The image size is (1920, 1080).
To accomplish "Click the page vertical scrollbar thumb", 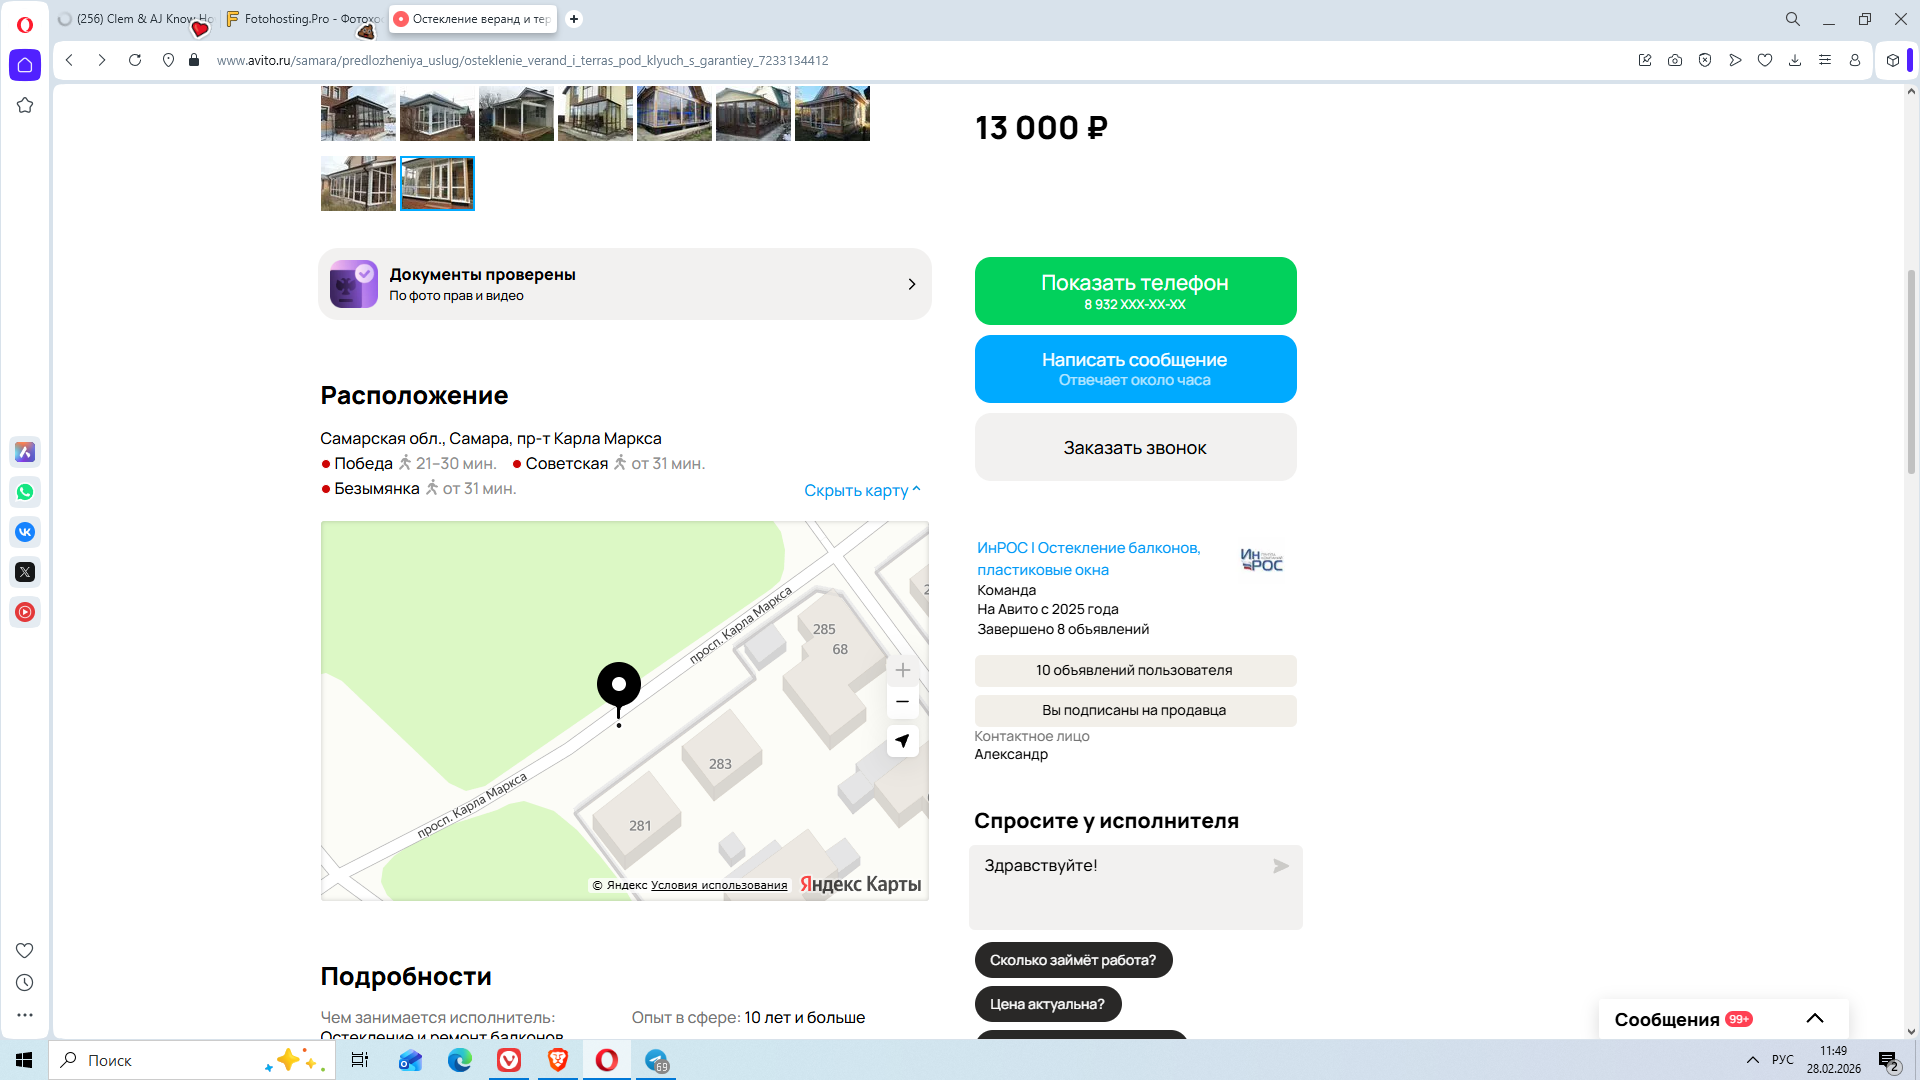I will coord(1911,370).
